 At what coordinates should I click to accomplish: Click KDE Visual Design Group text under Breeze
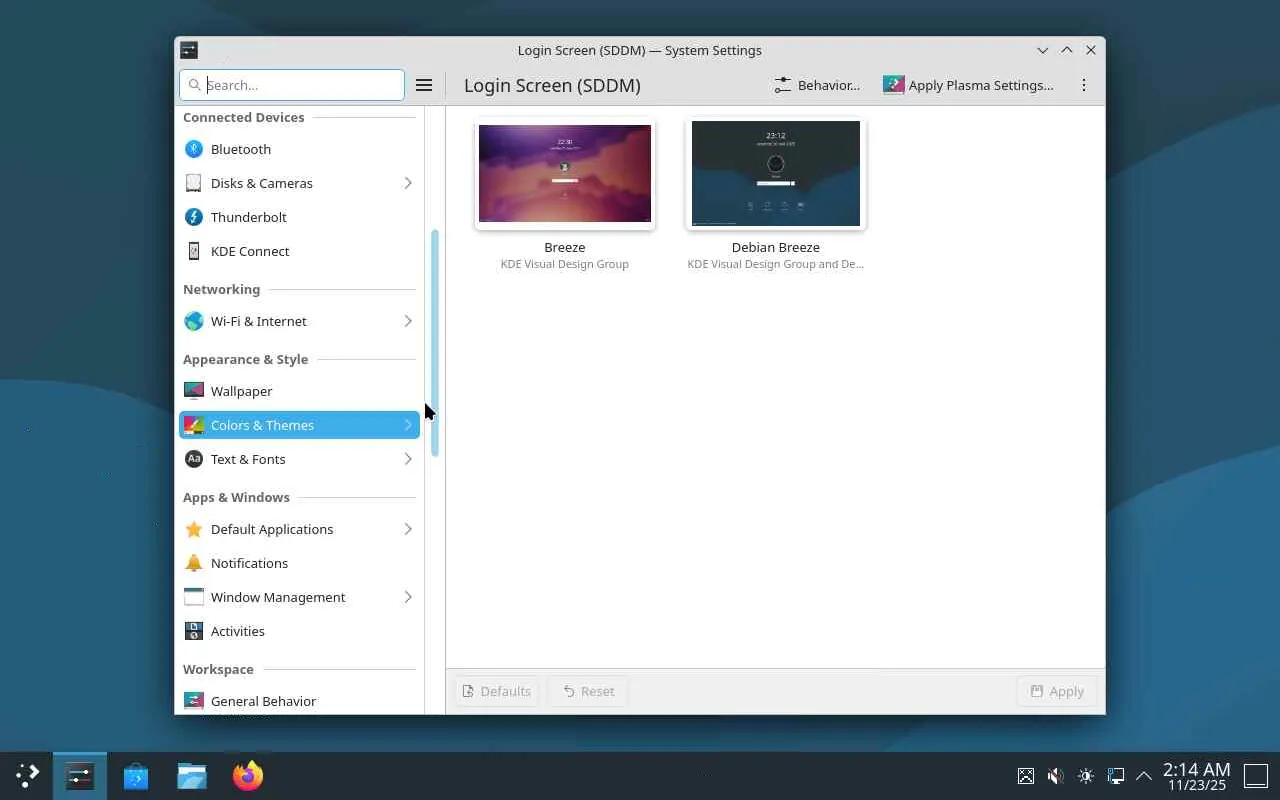pyautogui.click(x=565, y=264)
